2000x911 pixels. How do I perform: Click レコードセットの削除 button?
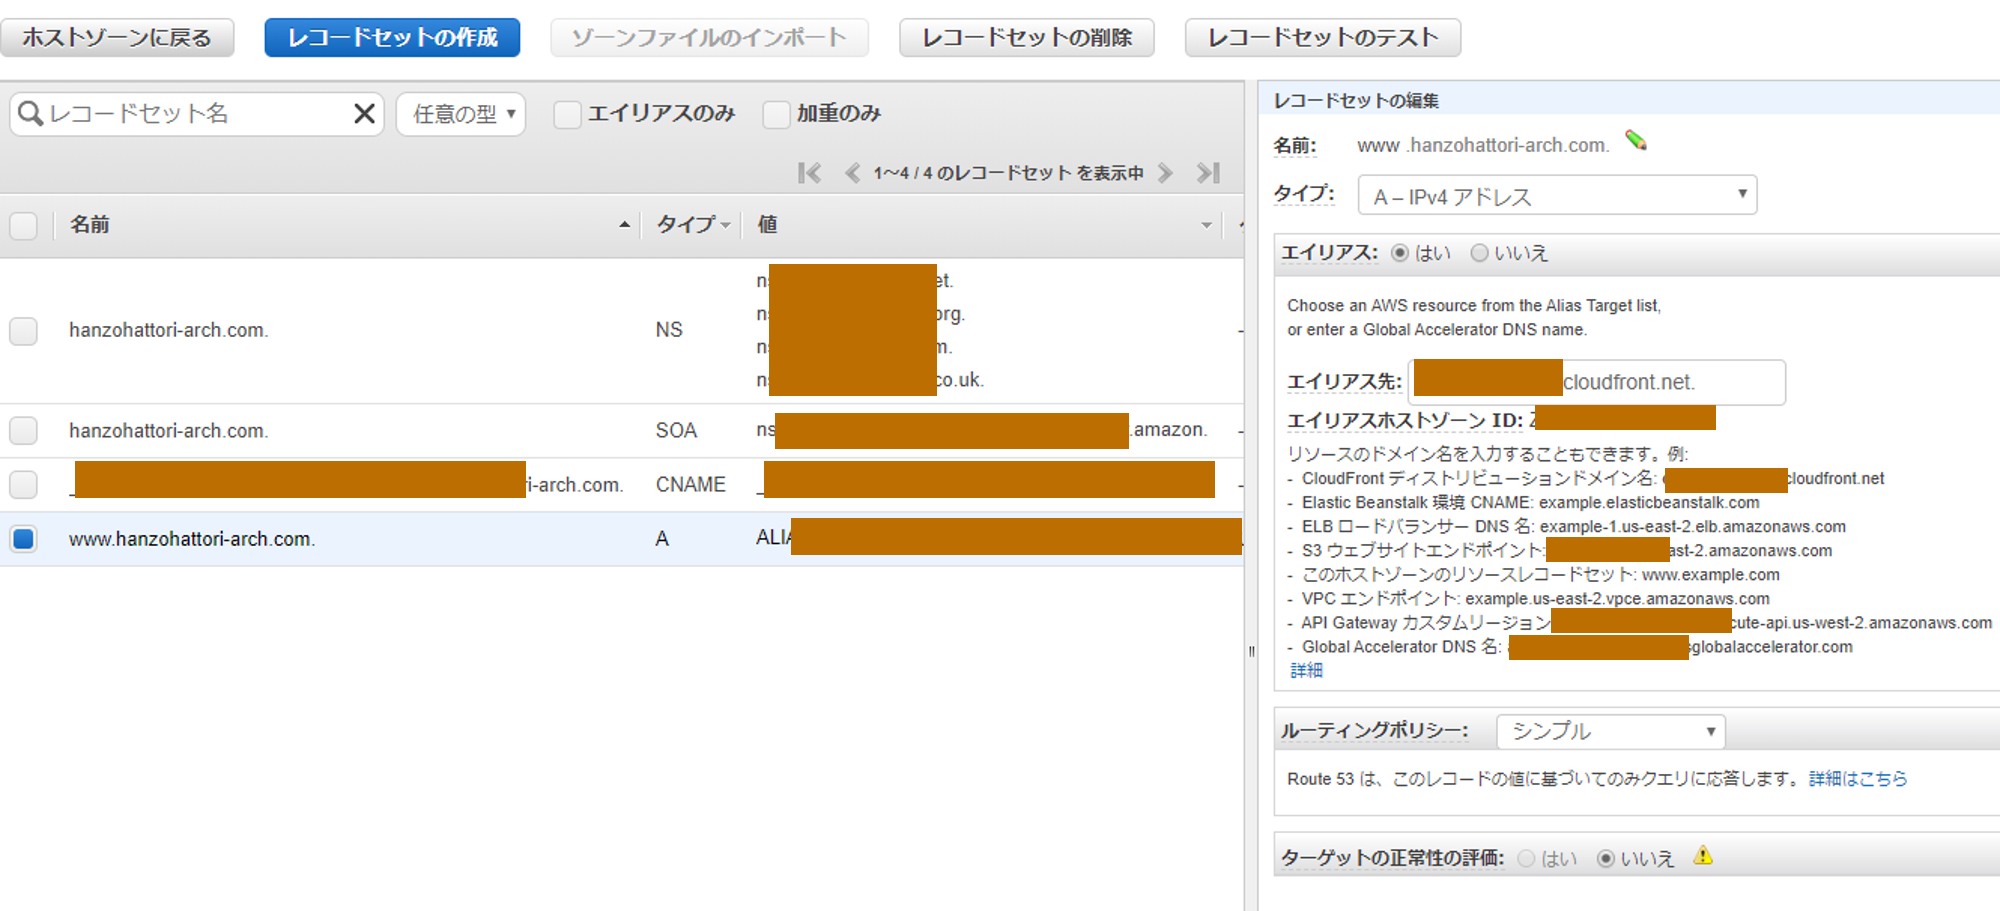(x=1027, y=38)
